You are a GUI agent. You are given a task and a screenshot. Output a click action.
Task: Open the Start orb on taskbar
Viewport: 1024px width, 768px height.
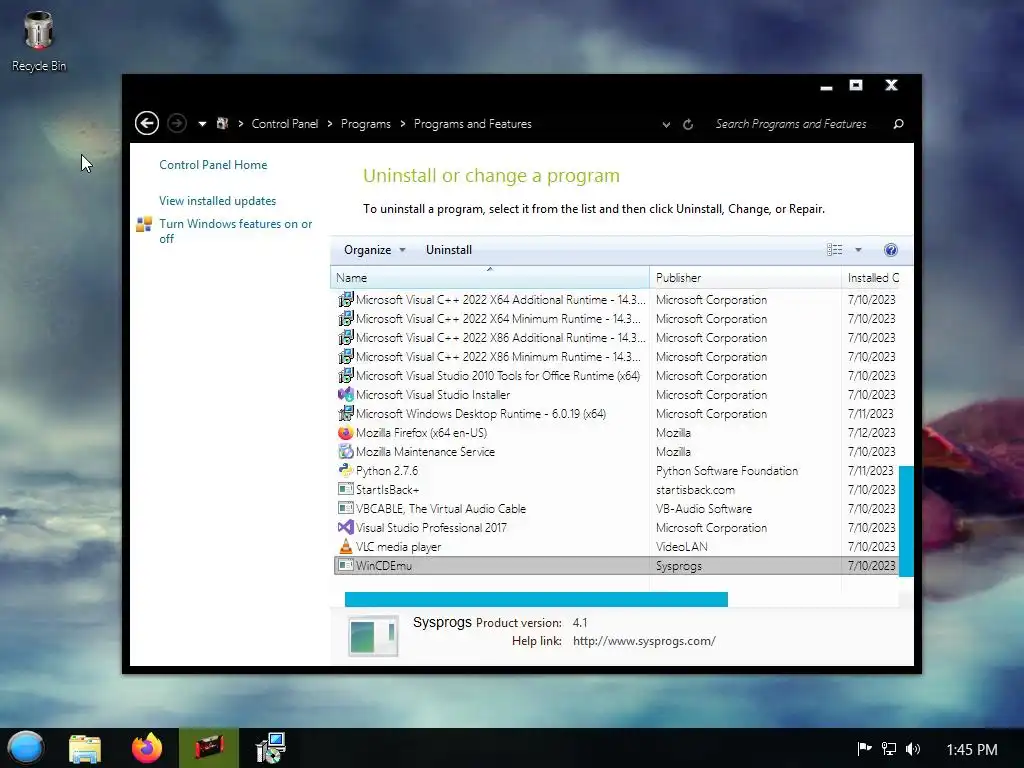[x=25, y=747]
